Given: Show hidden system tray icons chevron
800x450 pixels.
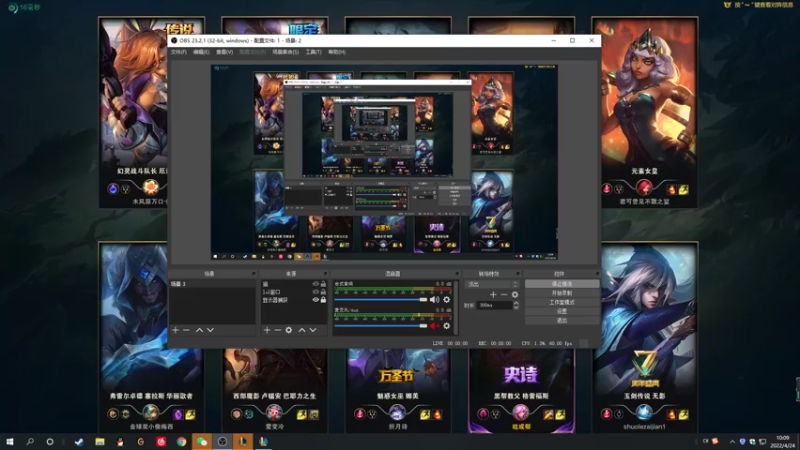Looking at the screenshot, I should point(732,442).
